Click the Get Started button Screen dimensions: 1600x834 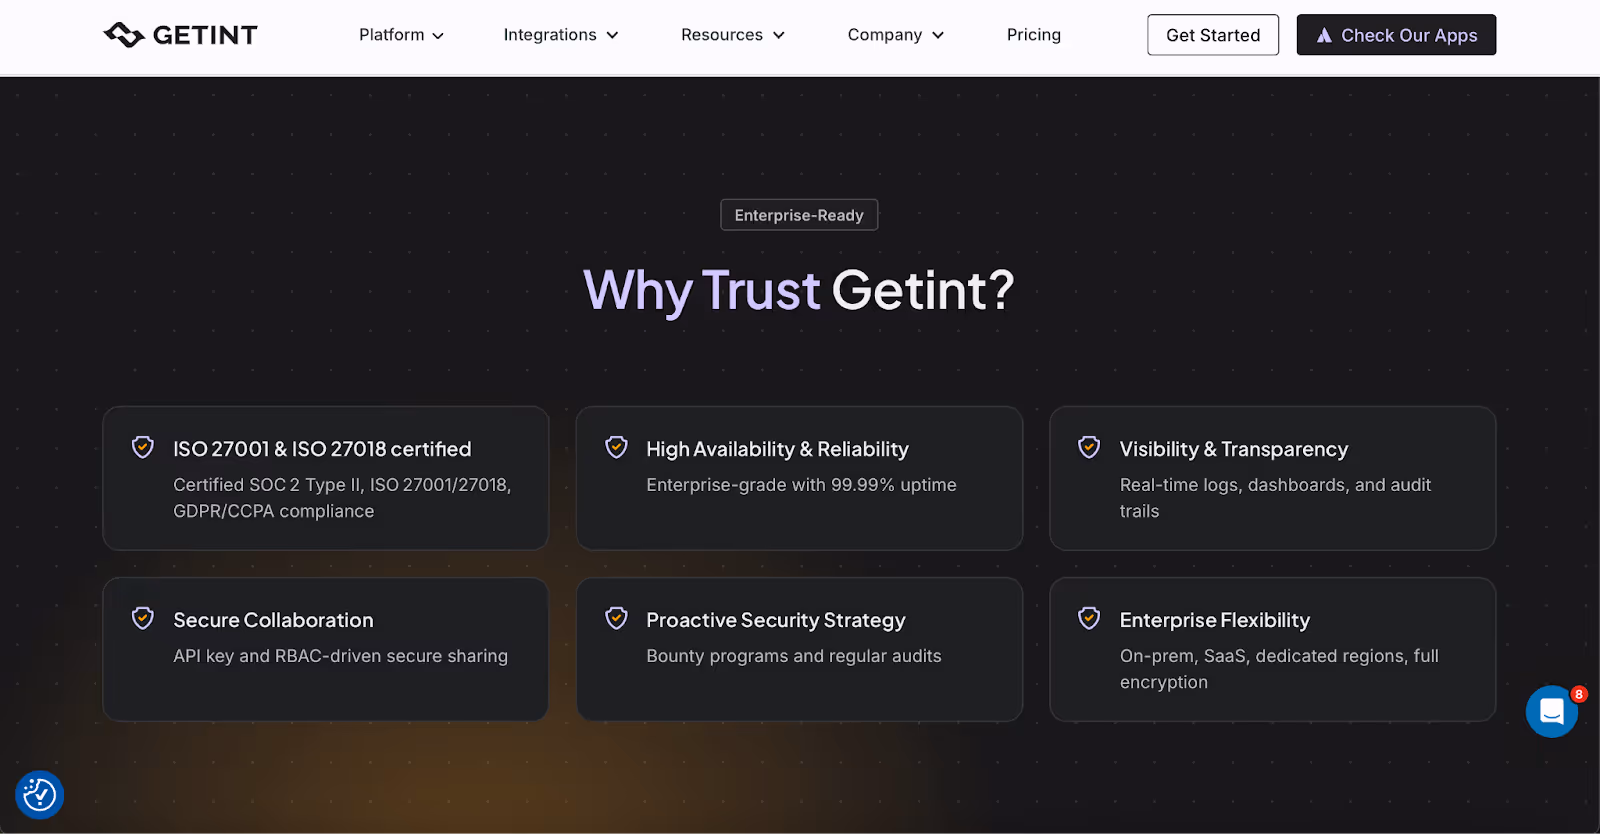1213,35
